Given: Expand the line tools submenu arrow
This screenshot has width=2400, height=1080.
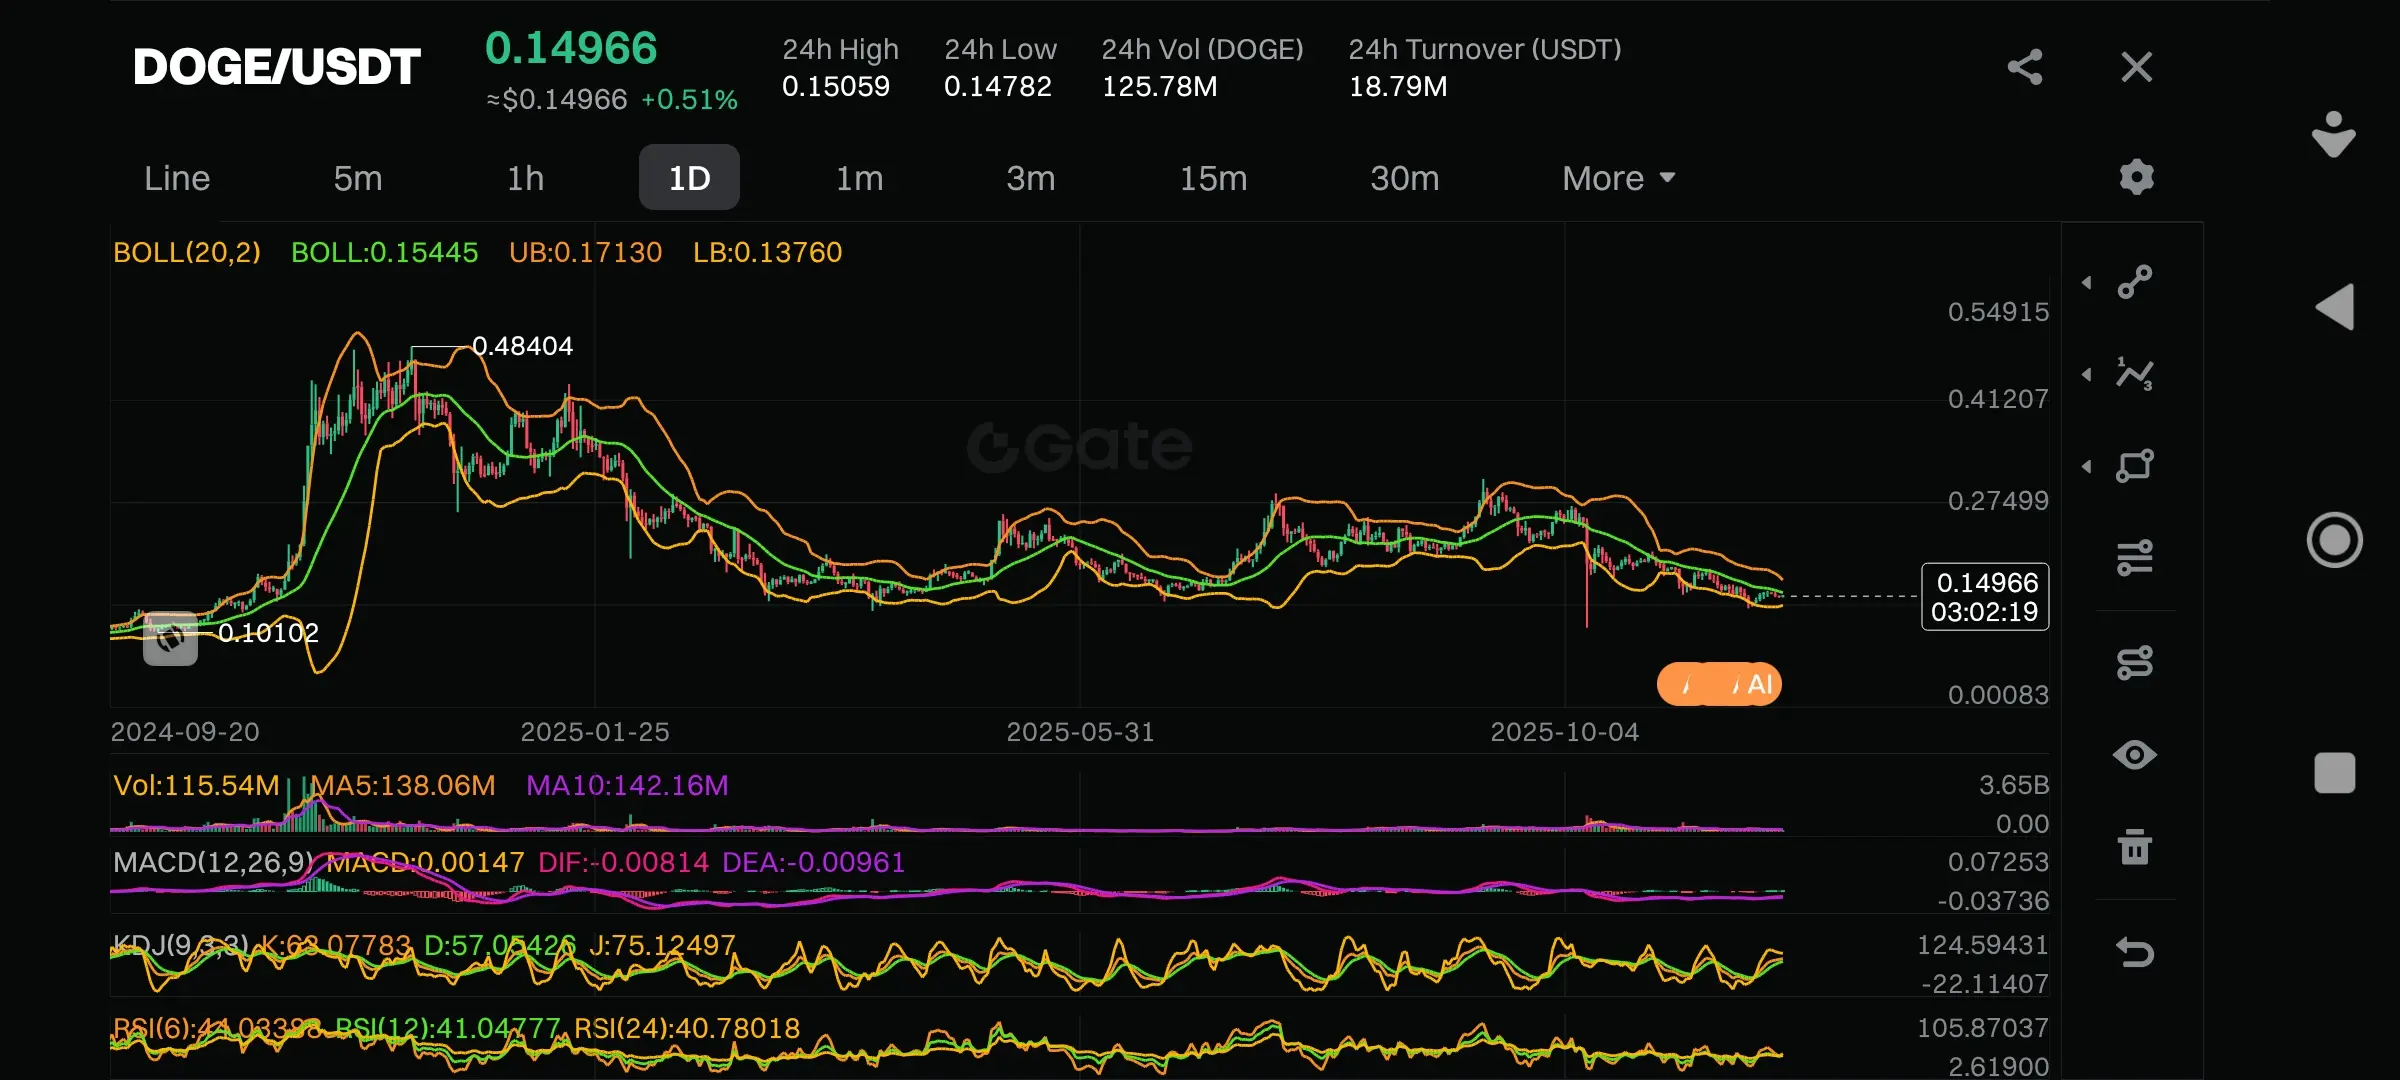Looking at the screenshot, I should tap(2087, 283).
